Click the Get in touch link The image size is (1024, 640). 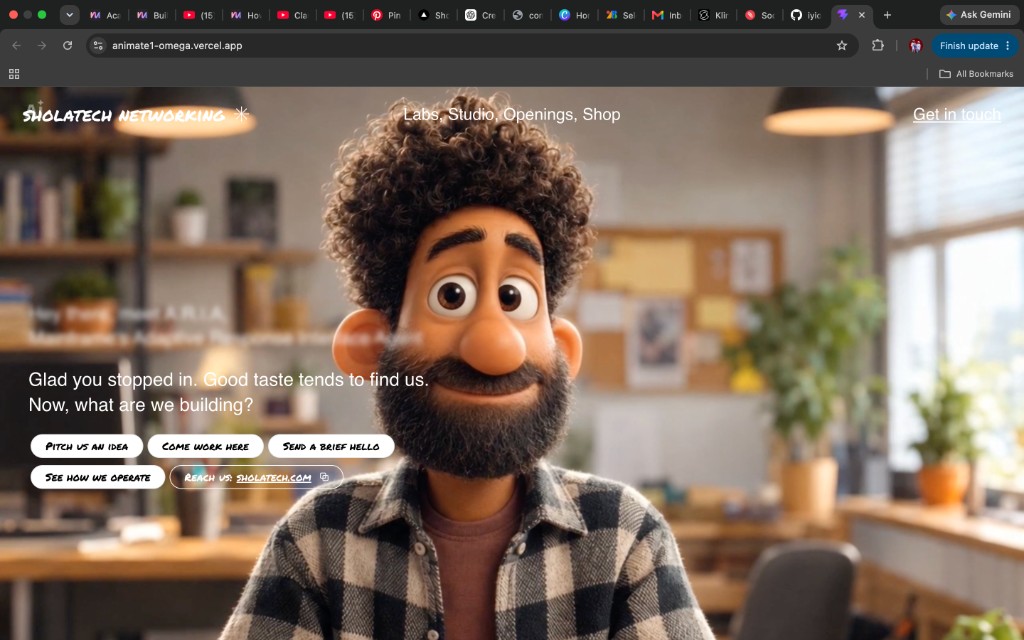pos(957,114)
